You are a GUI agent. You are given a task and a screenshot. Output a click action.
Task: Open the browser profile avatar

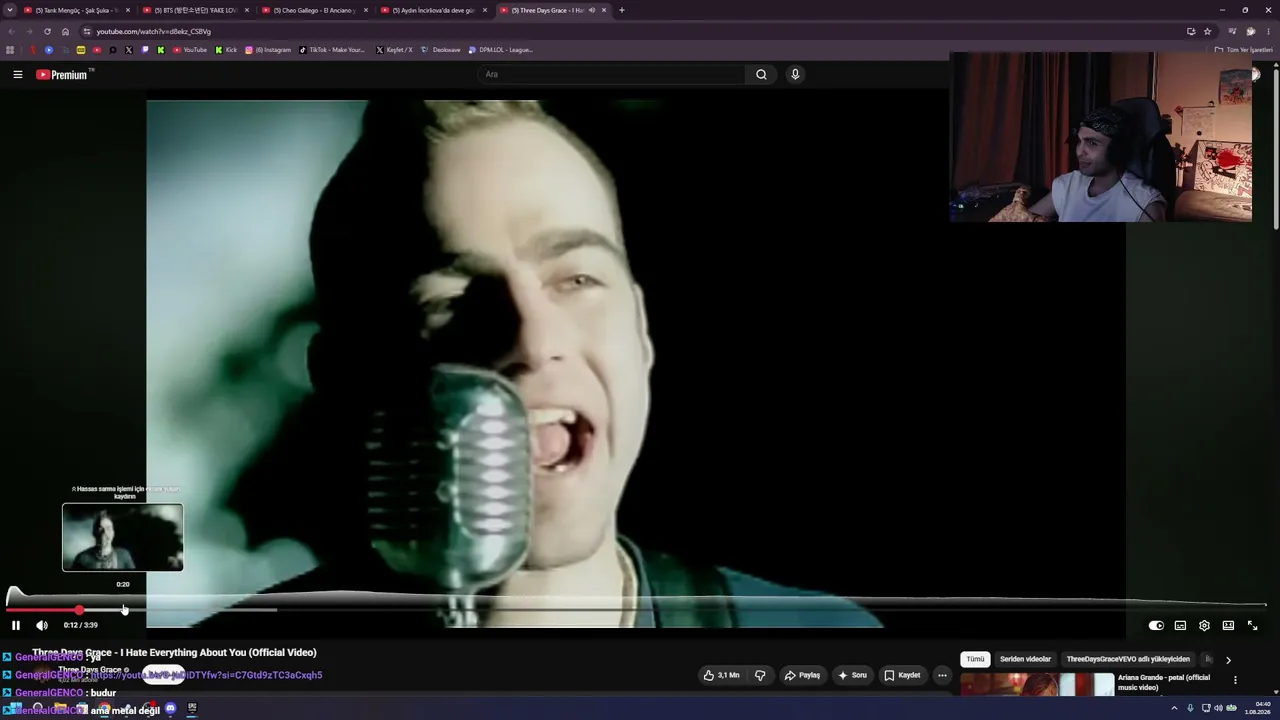tap(1250, 31)
